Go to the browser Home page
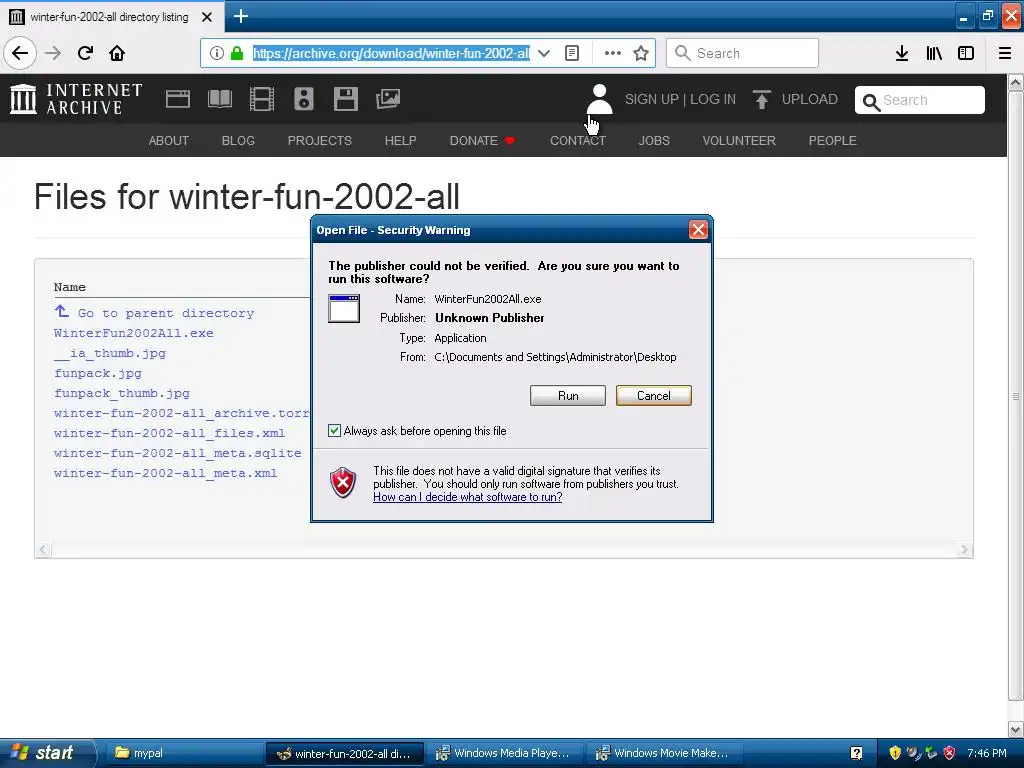 click(x=117, y=53)
